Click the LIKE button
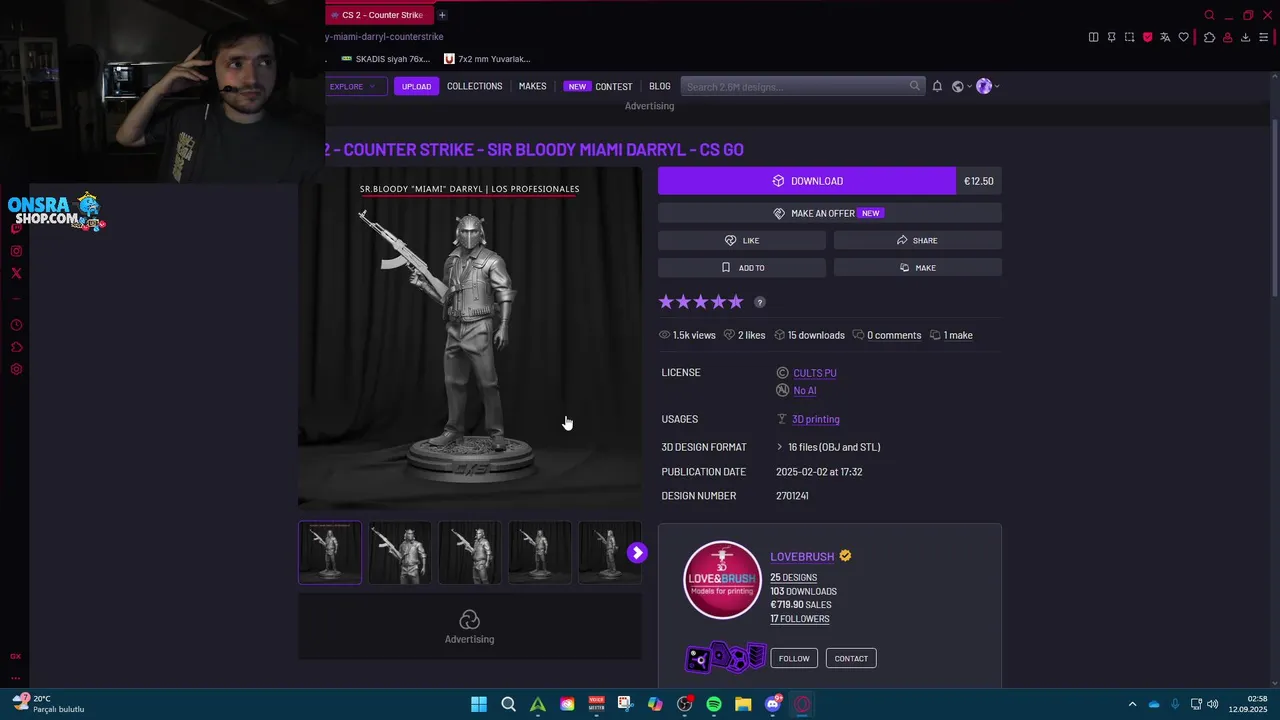 tap(742, 240)
